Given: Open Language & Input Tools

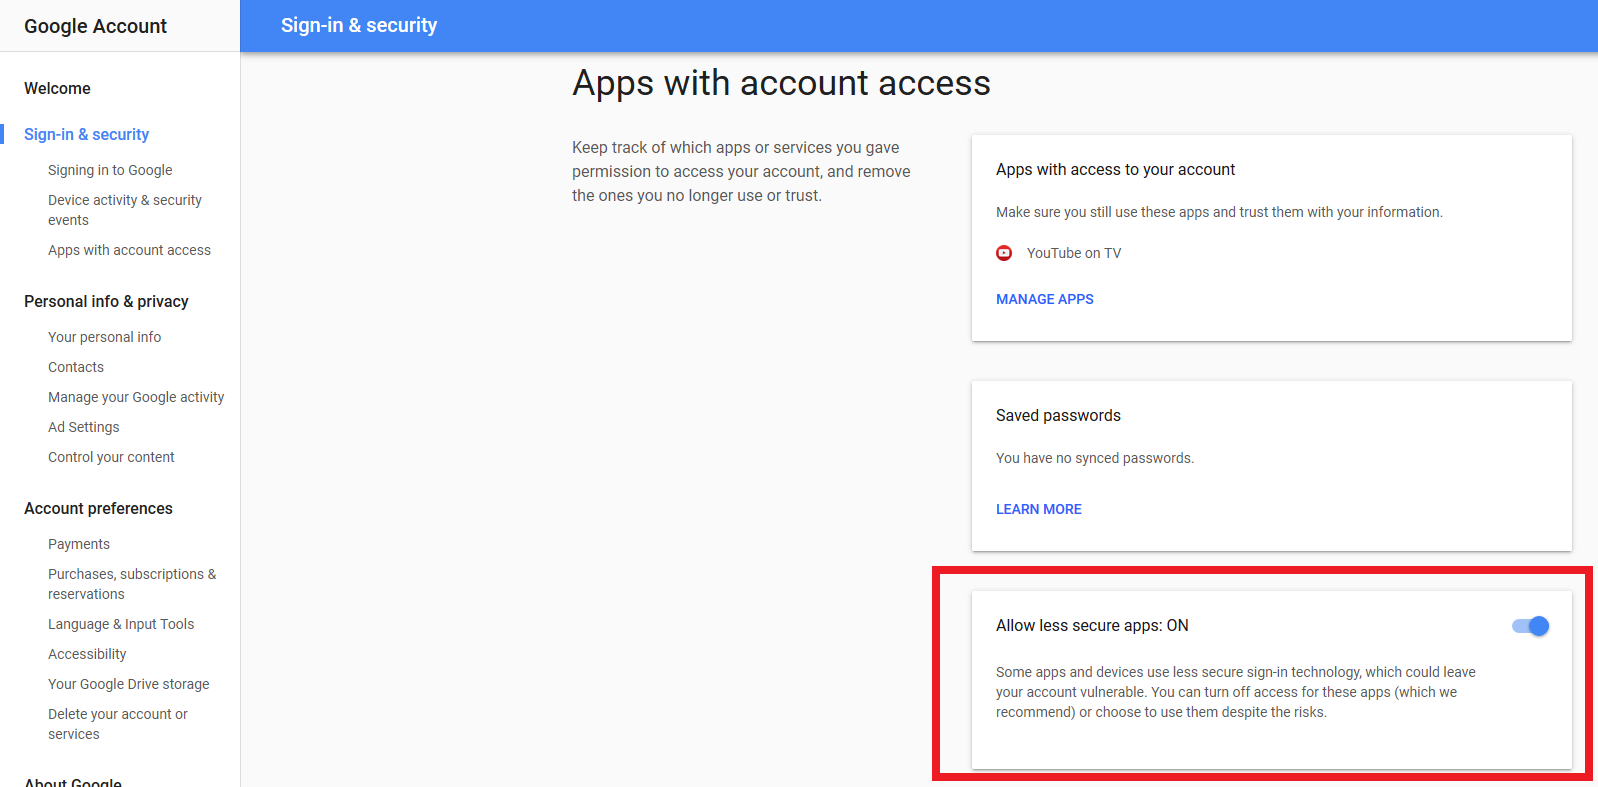Looking at the screenshot, I should (121, 624).
